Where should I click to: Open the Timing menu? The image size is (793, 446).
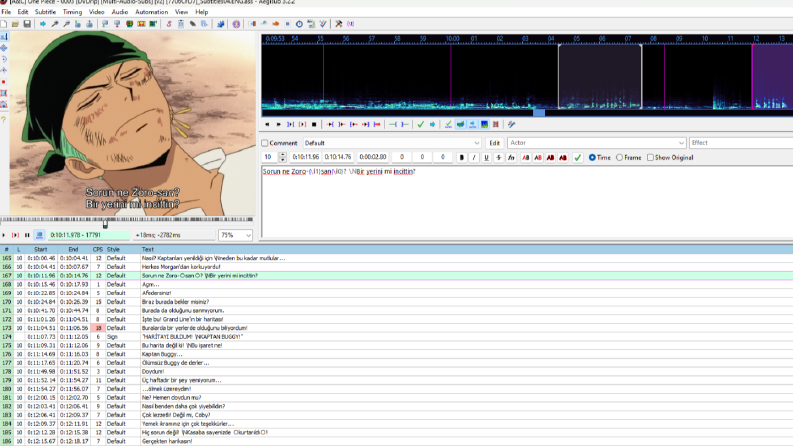pyautogui.click(x=72, y=12)
